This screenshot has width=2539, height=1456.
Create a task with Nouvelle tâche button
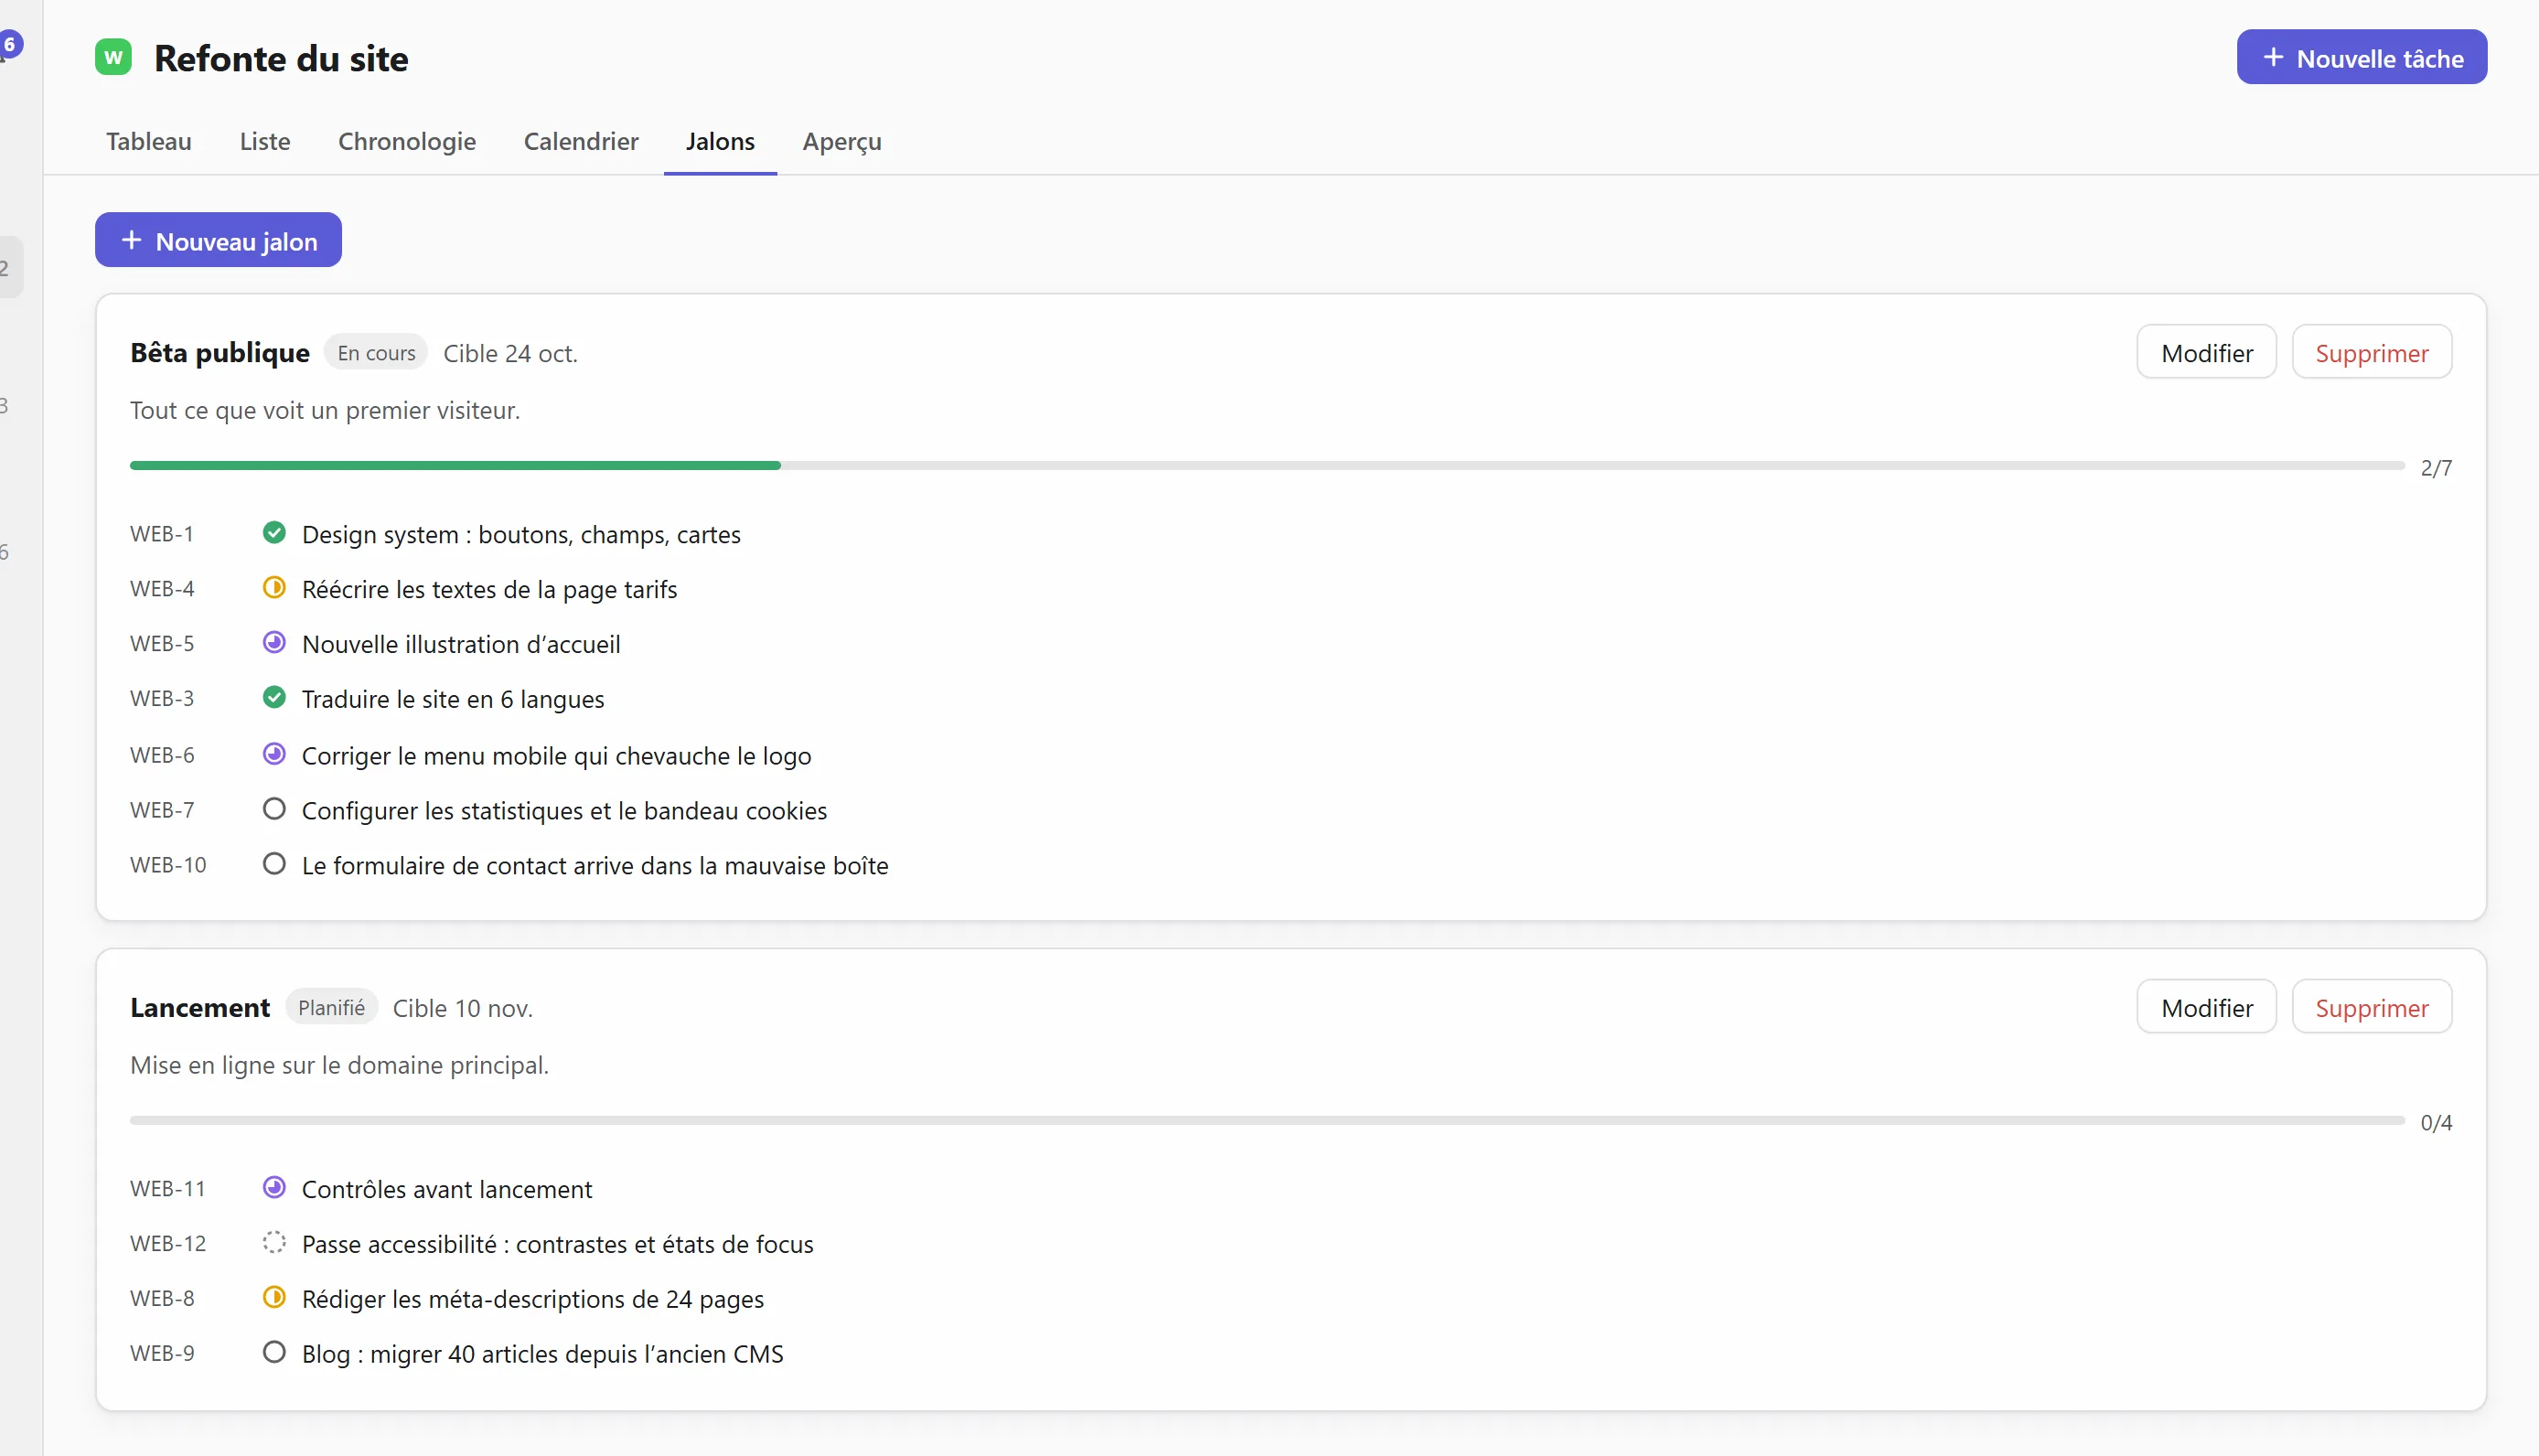pyautogui.click(x=2362, y=58)
